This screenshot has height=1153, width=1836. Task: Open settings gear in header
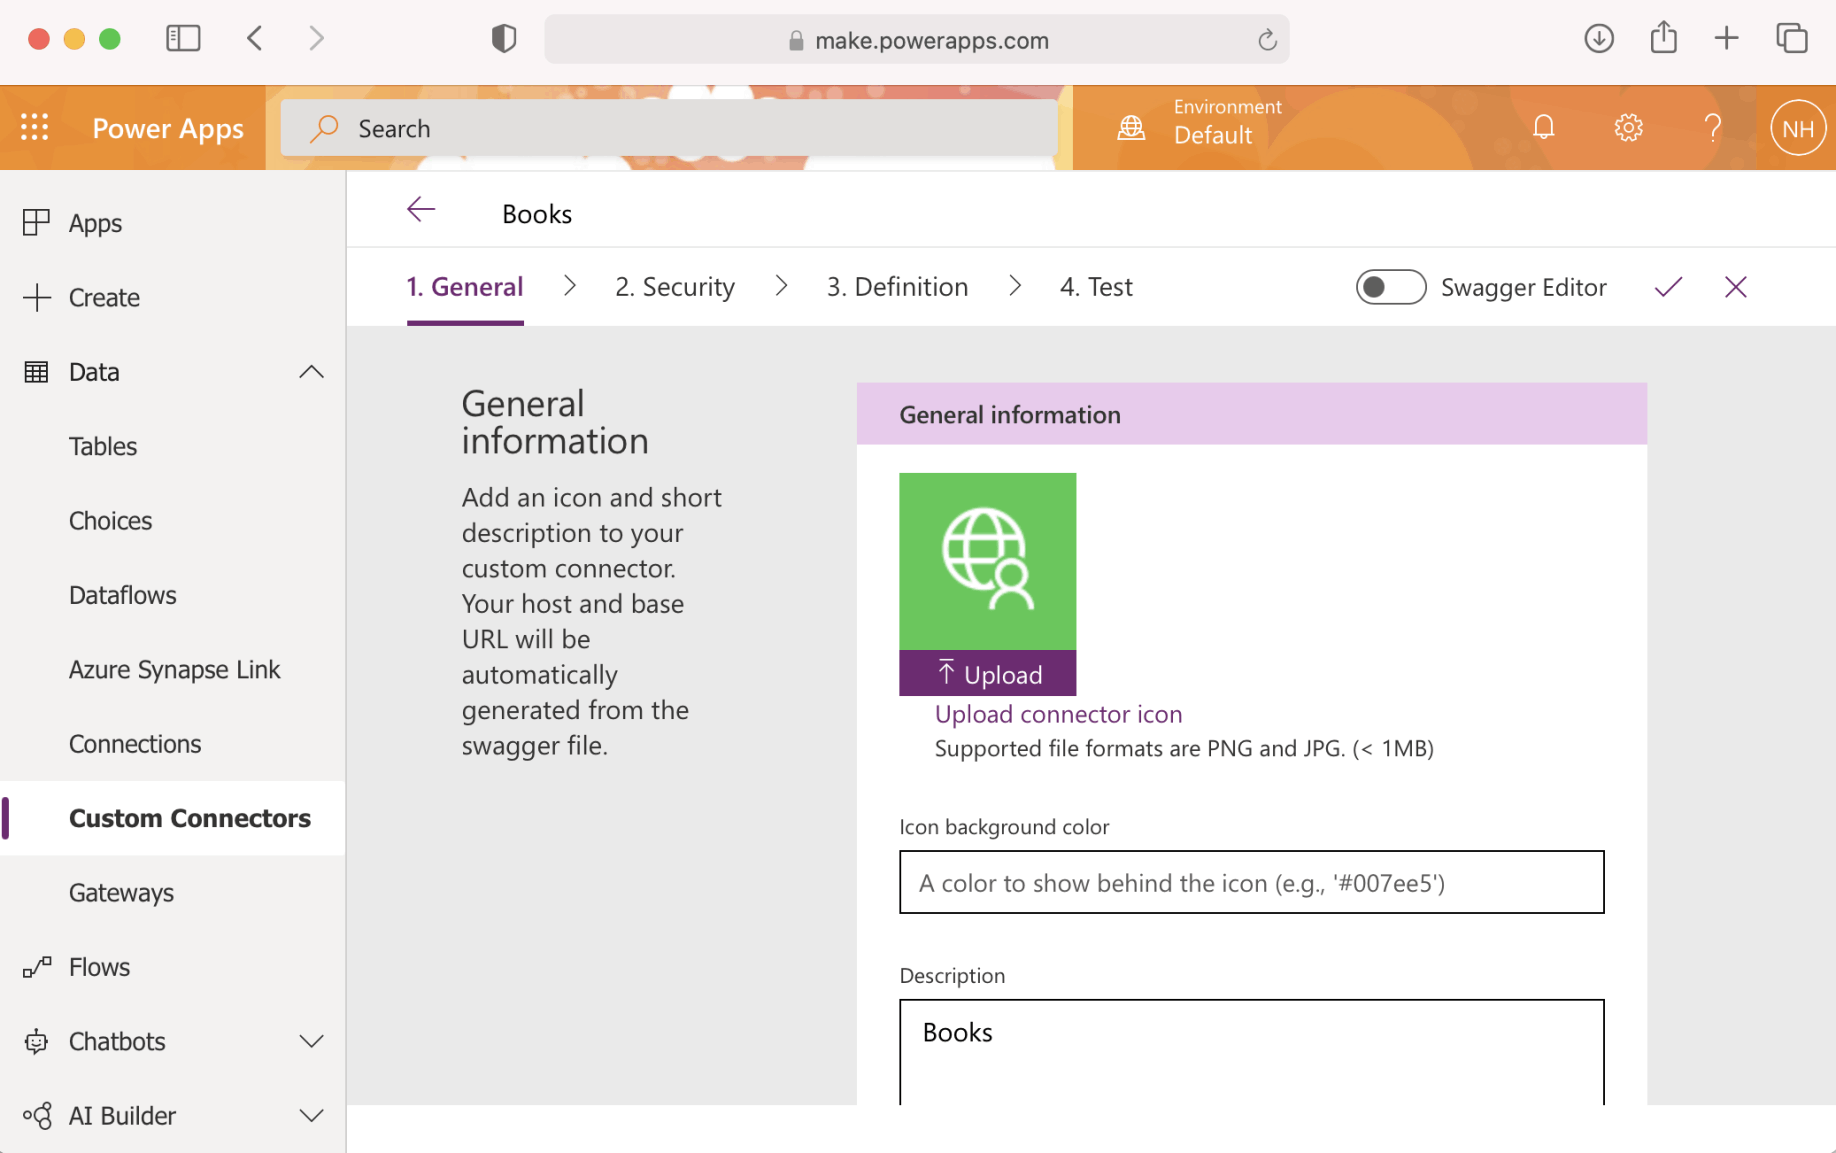pos(1628,127)
